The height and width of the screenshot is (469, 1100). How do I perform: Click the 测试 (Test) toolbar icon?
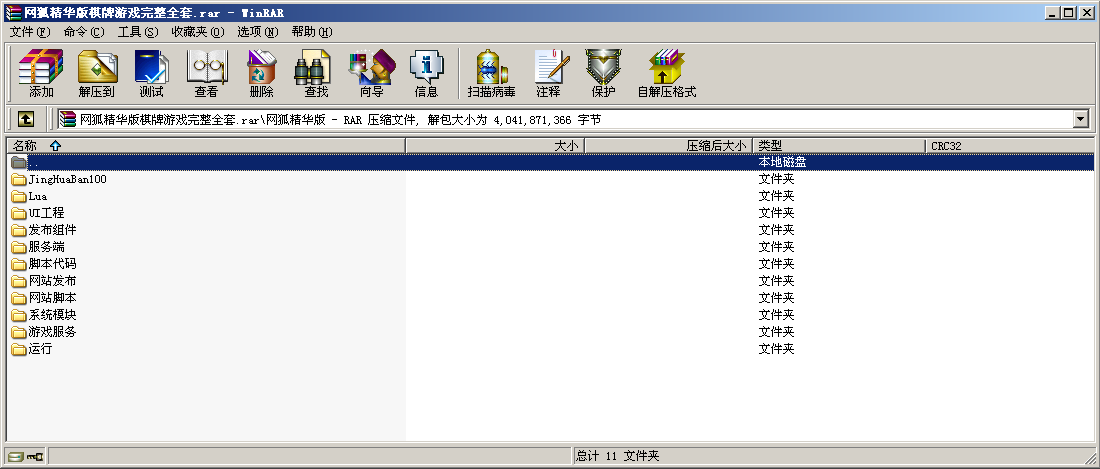pyautogui.click(x=152, y=67)
